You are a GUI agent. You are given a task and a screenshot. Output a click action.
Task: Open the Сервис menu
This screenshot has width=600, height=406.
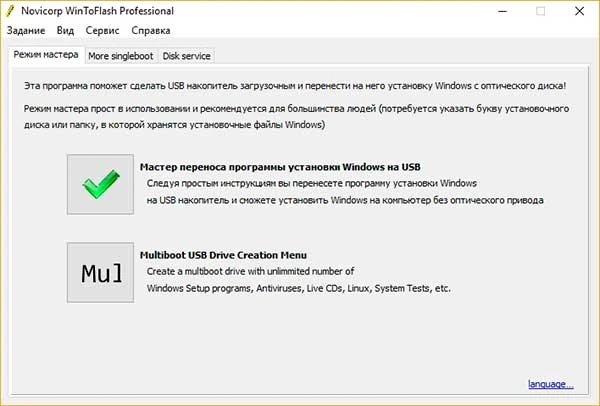click(103, 31)
